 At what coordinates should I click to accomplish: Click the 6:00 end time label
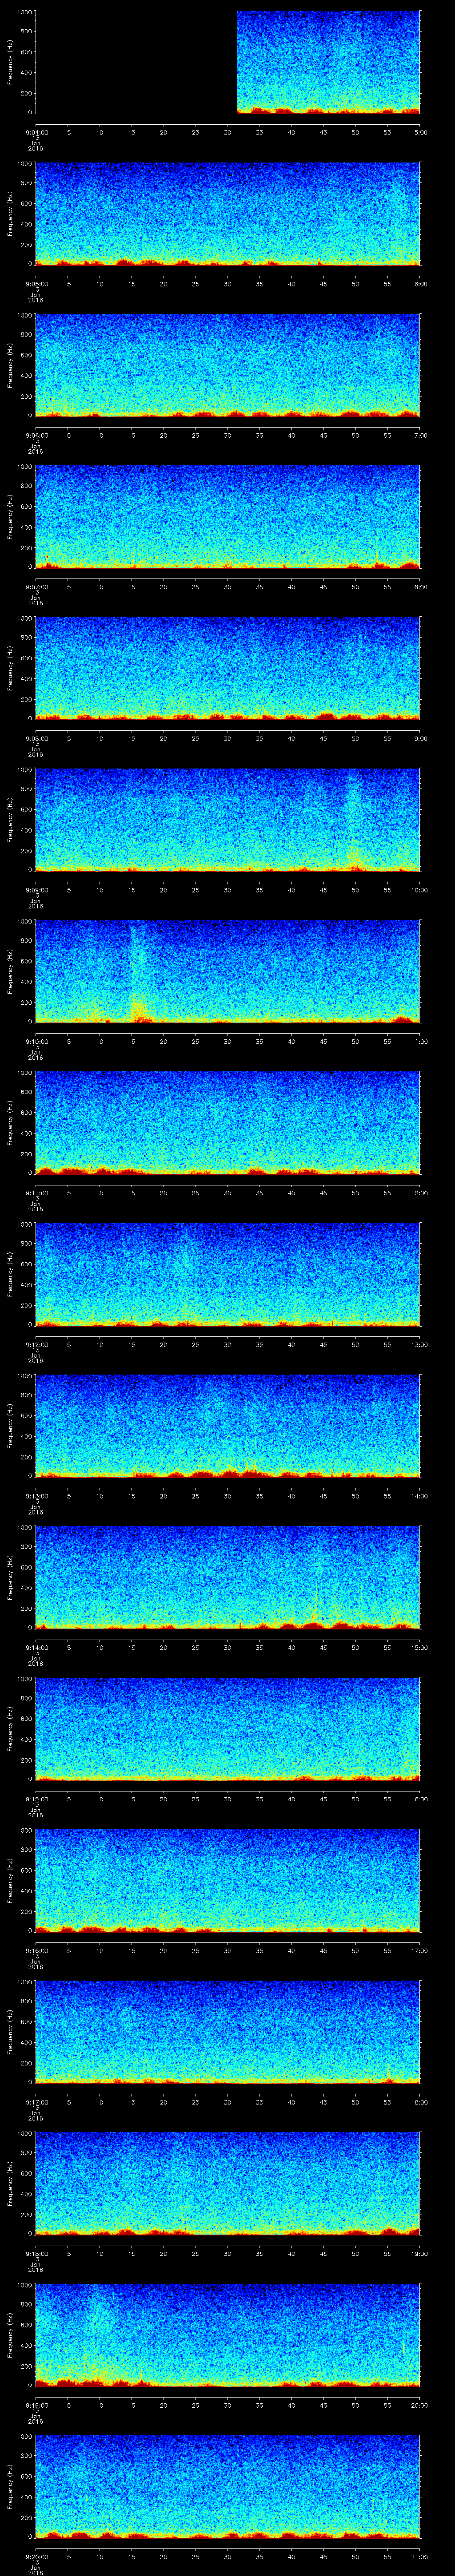click(420, 284)
